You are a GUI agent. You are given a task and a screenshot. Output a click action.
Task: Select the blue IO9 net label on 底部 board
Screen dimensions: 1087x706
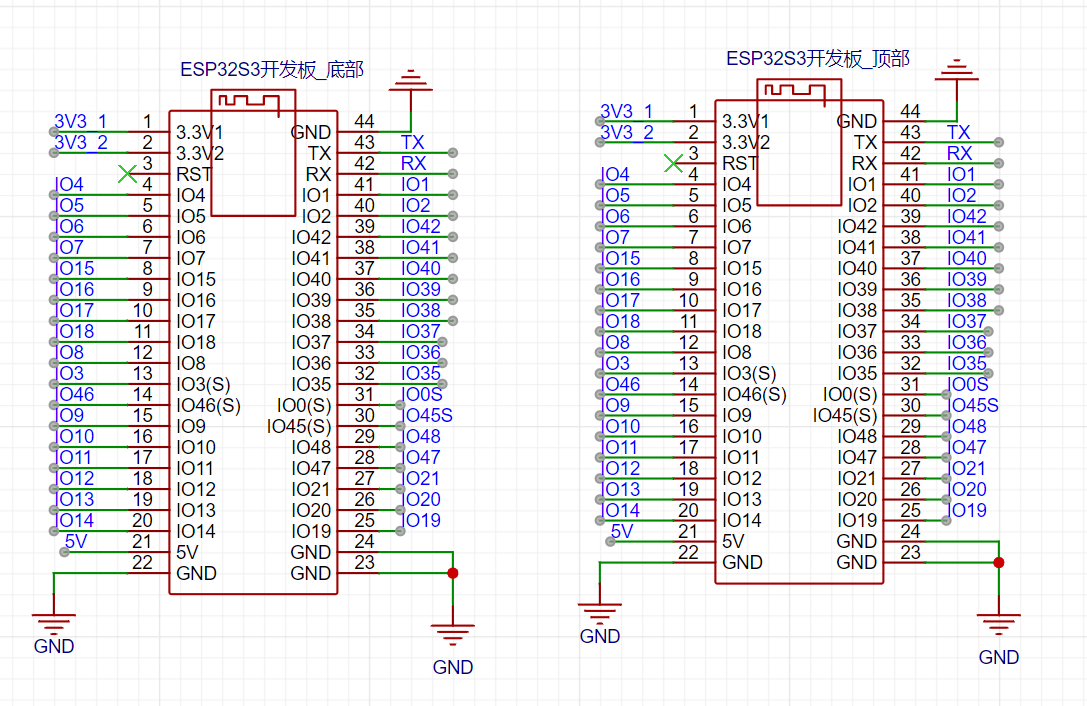(70, 415)
